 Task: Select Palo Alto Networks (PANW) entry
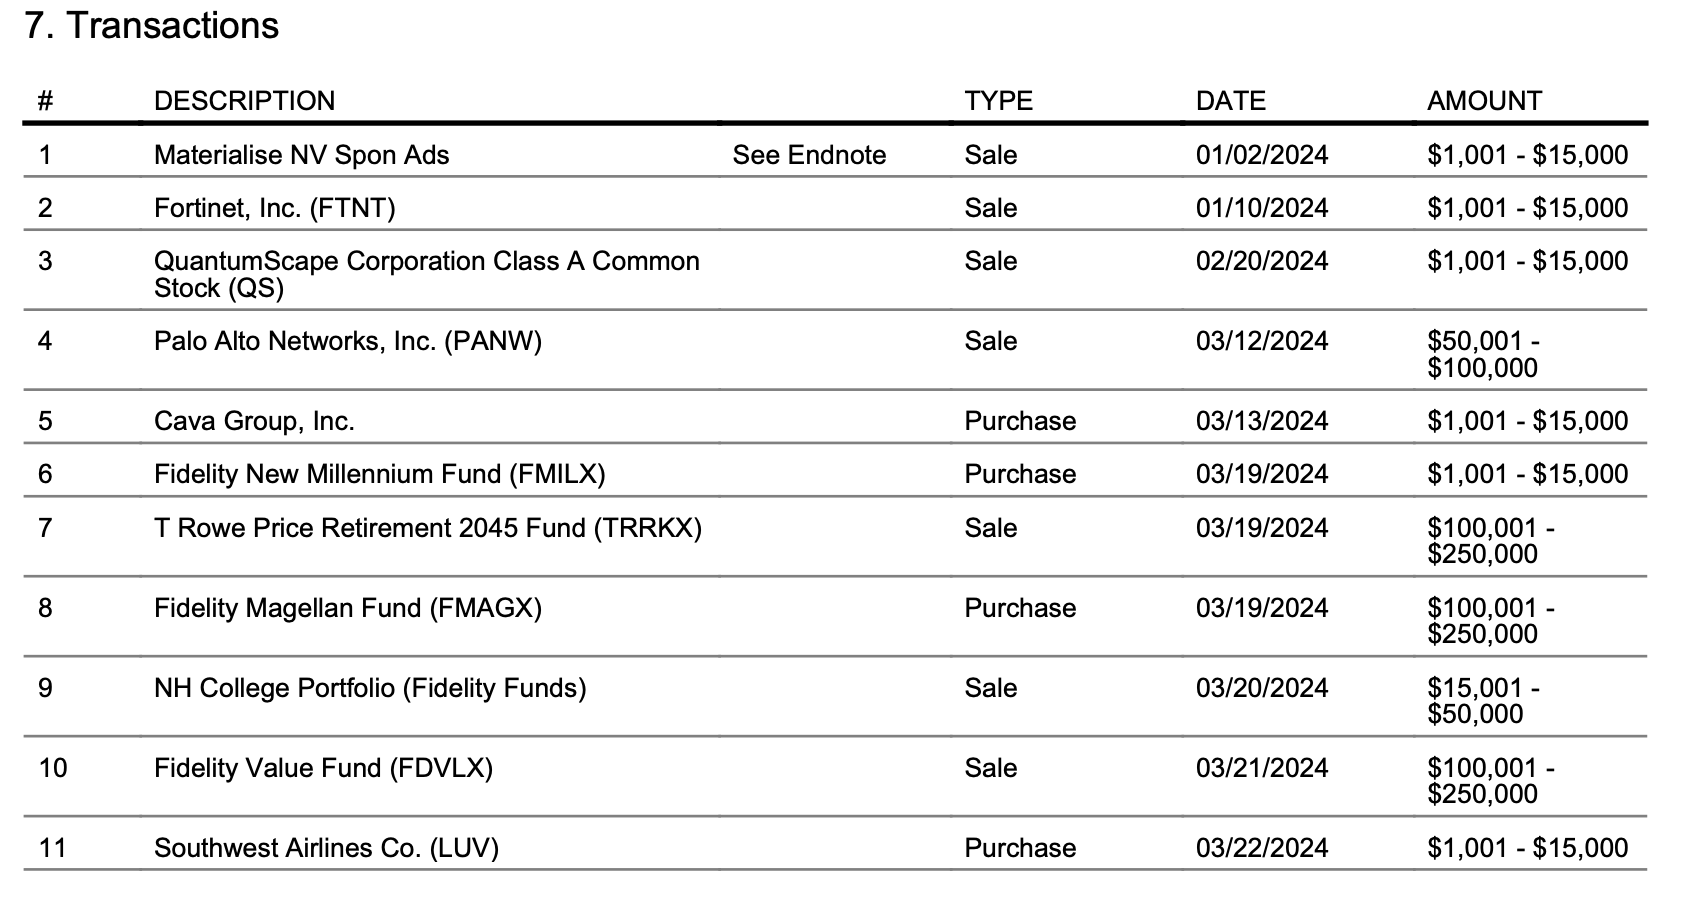pyautogui.click(x=347, y=341)
